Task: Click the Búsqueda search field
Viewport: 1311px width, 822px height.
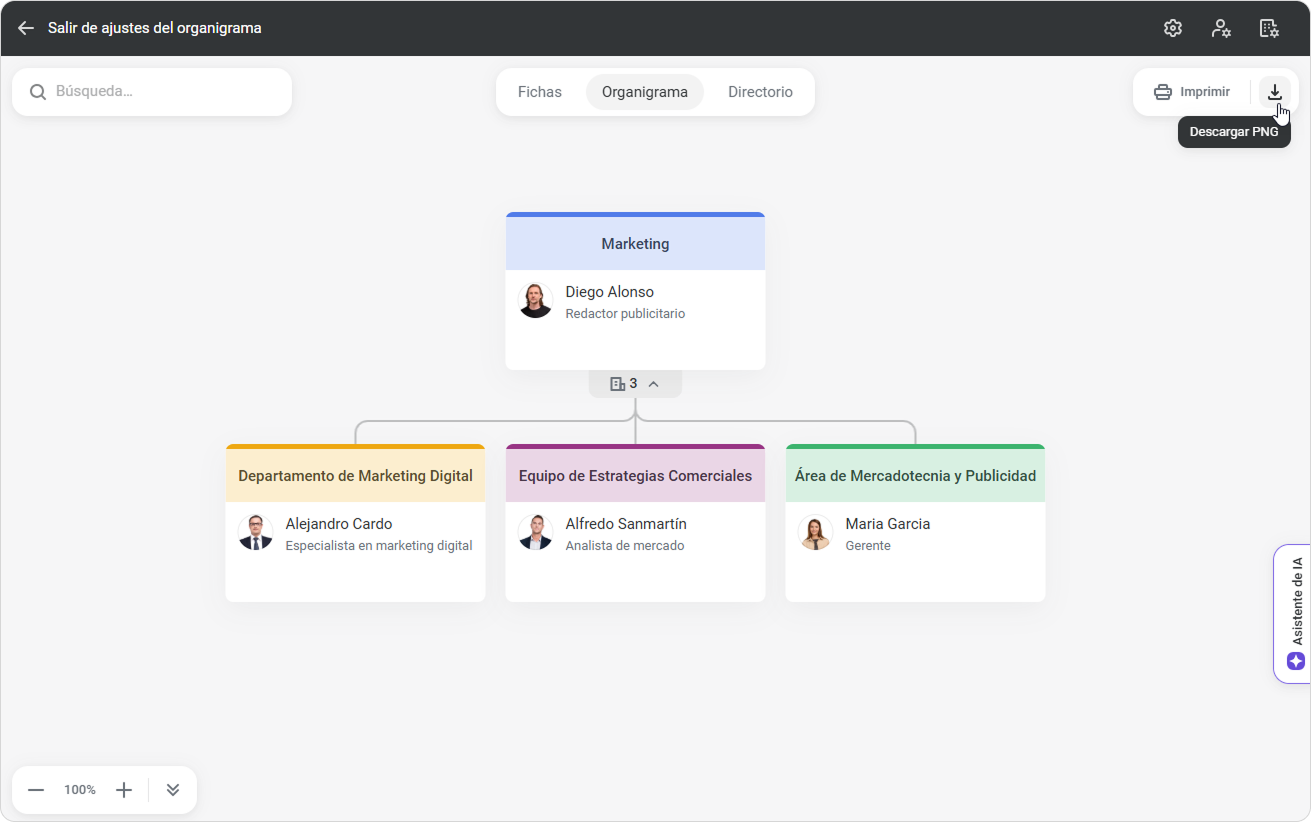Action: coord(160,92)
